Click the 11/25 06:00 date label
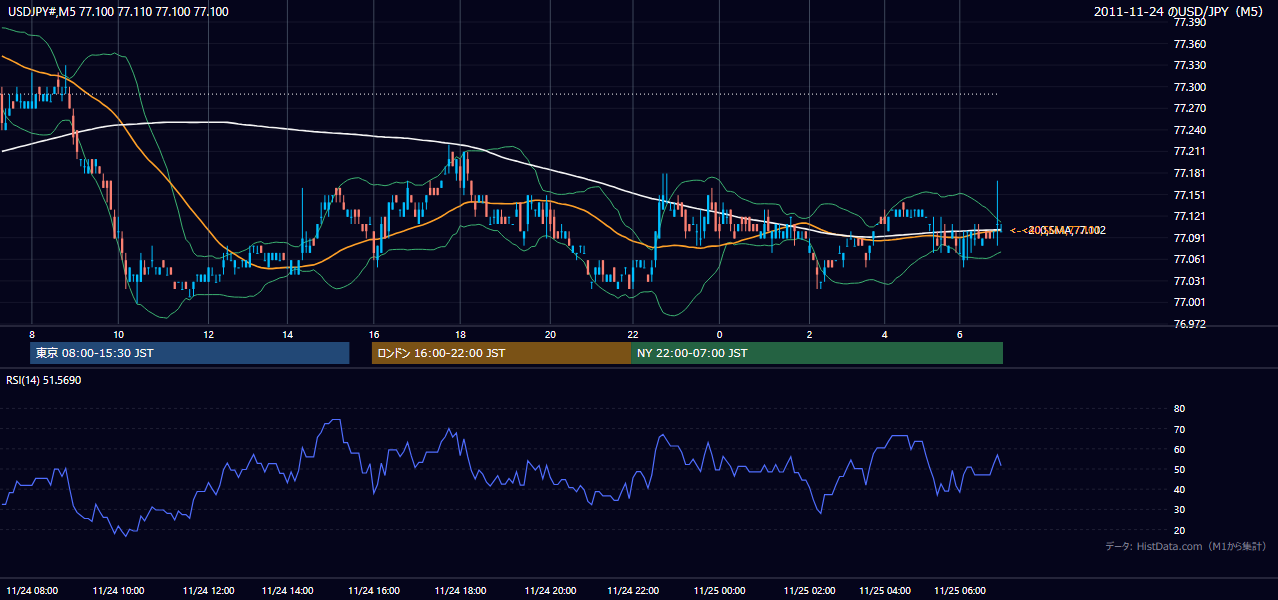1278x600 pixels. 960,591
